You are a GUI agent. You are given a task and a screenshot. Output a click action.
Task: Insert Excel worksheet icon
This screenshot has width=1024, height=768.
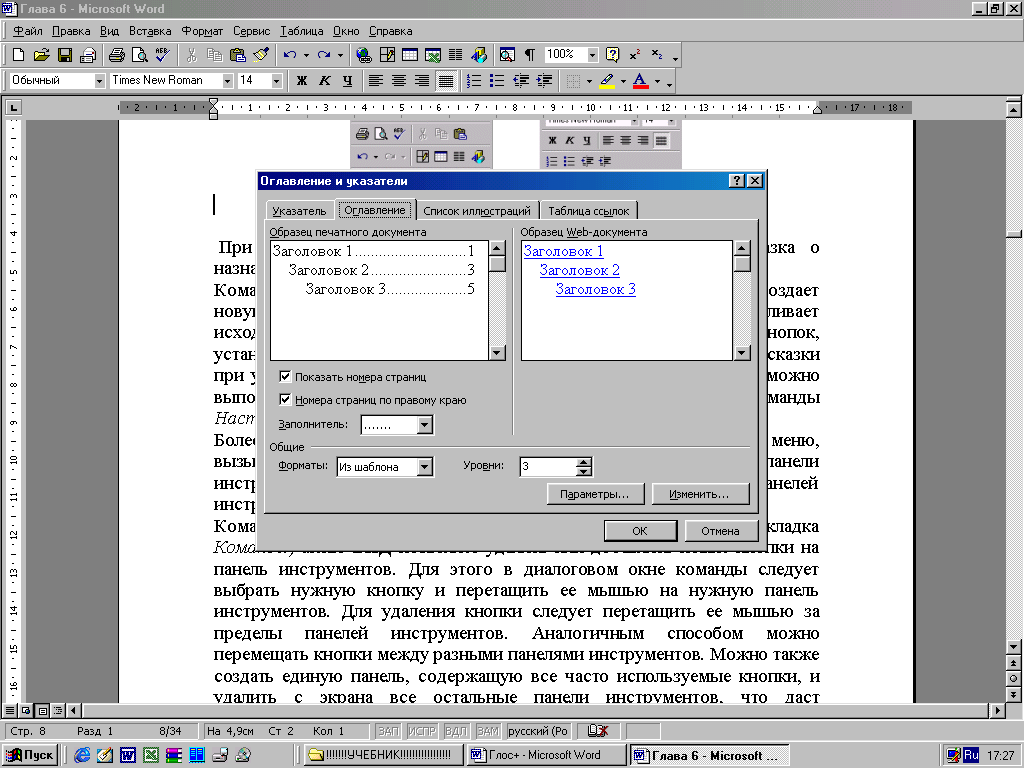pyautogui.click(x=433, y=55)
